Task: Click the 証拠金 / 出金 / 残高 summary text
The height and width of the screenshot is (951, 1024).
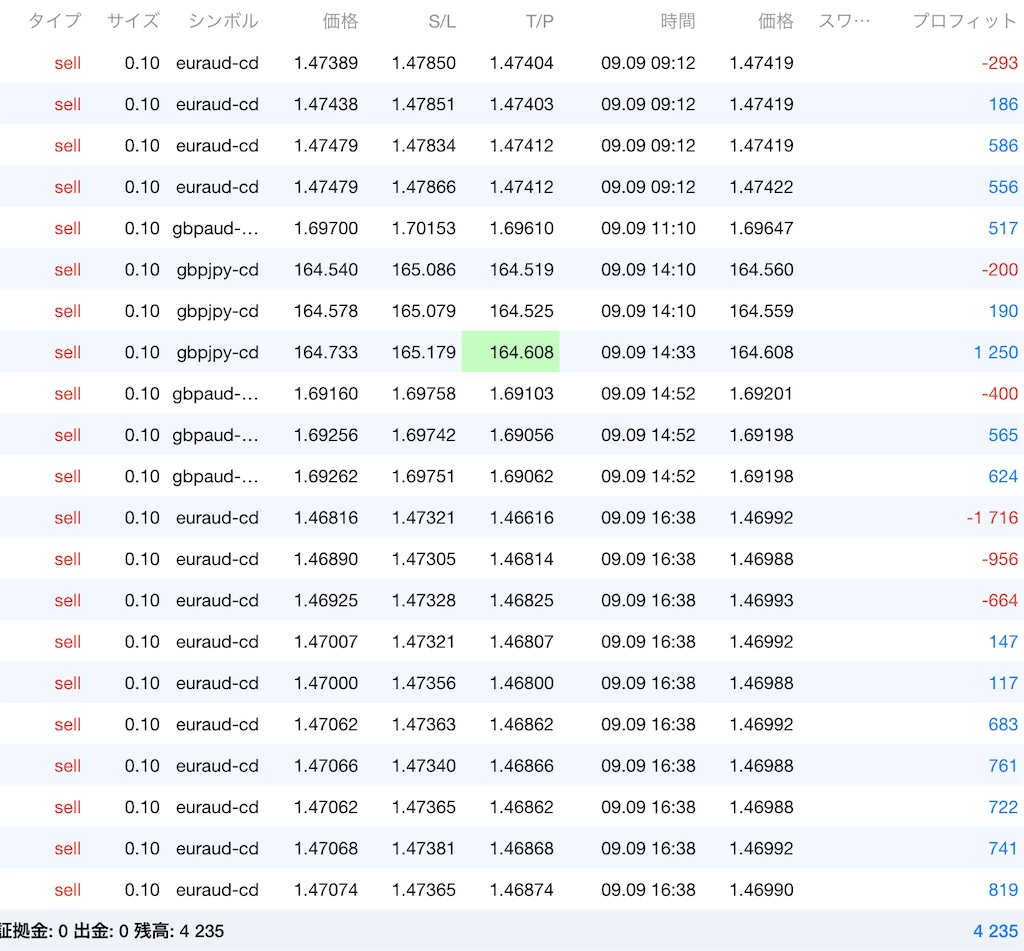Action: coord(112,931)
